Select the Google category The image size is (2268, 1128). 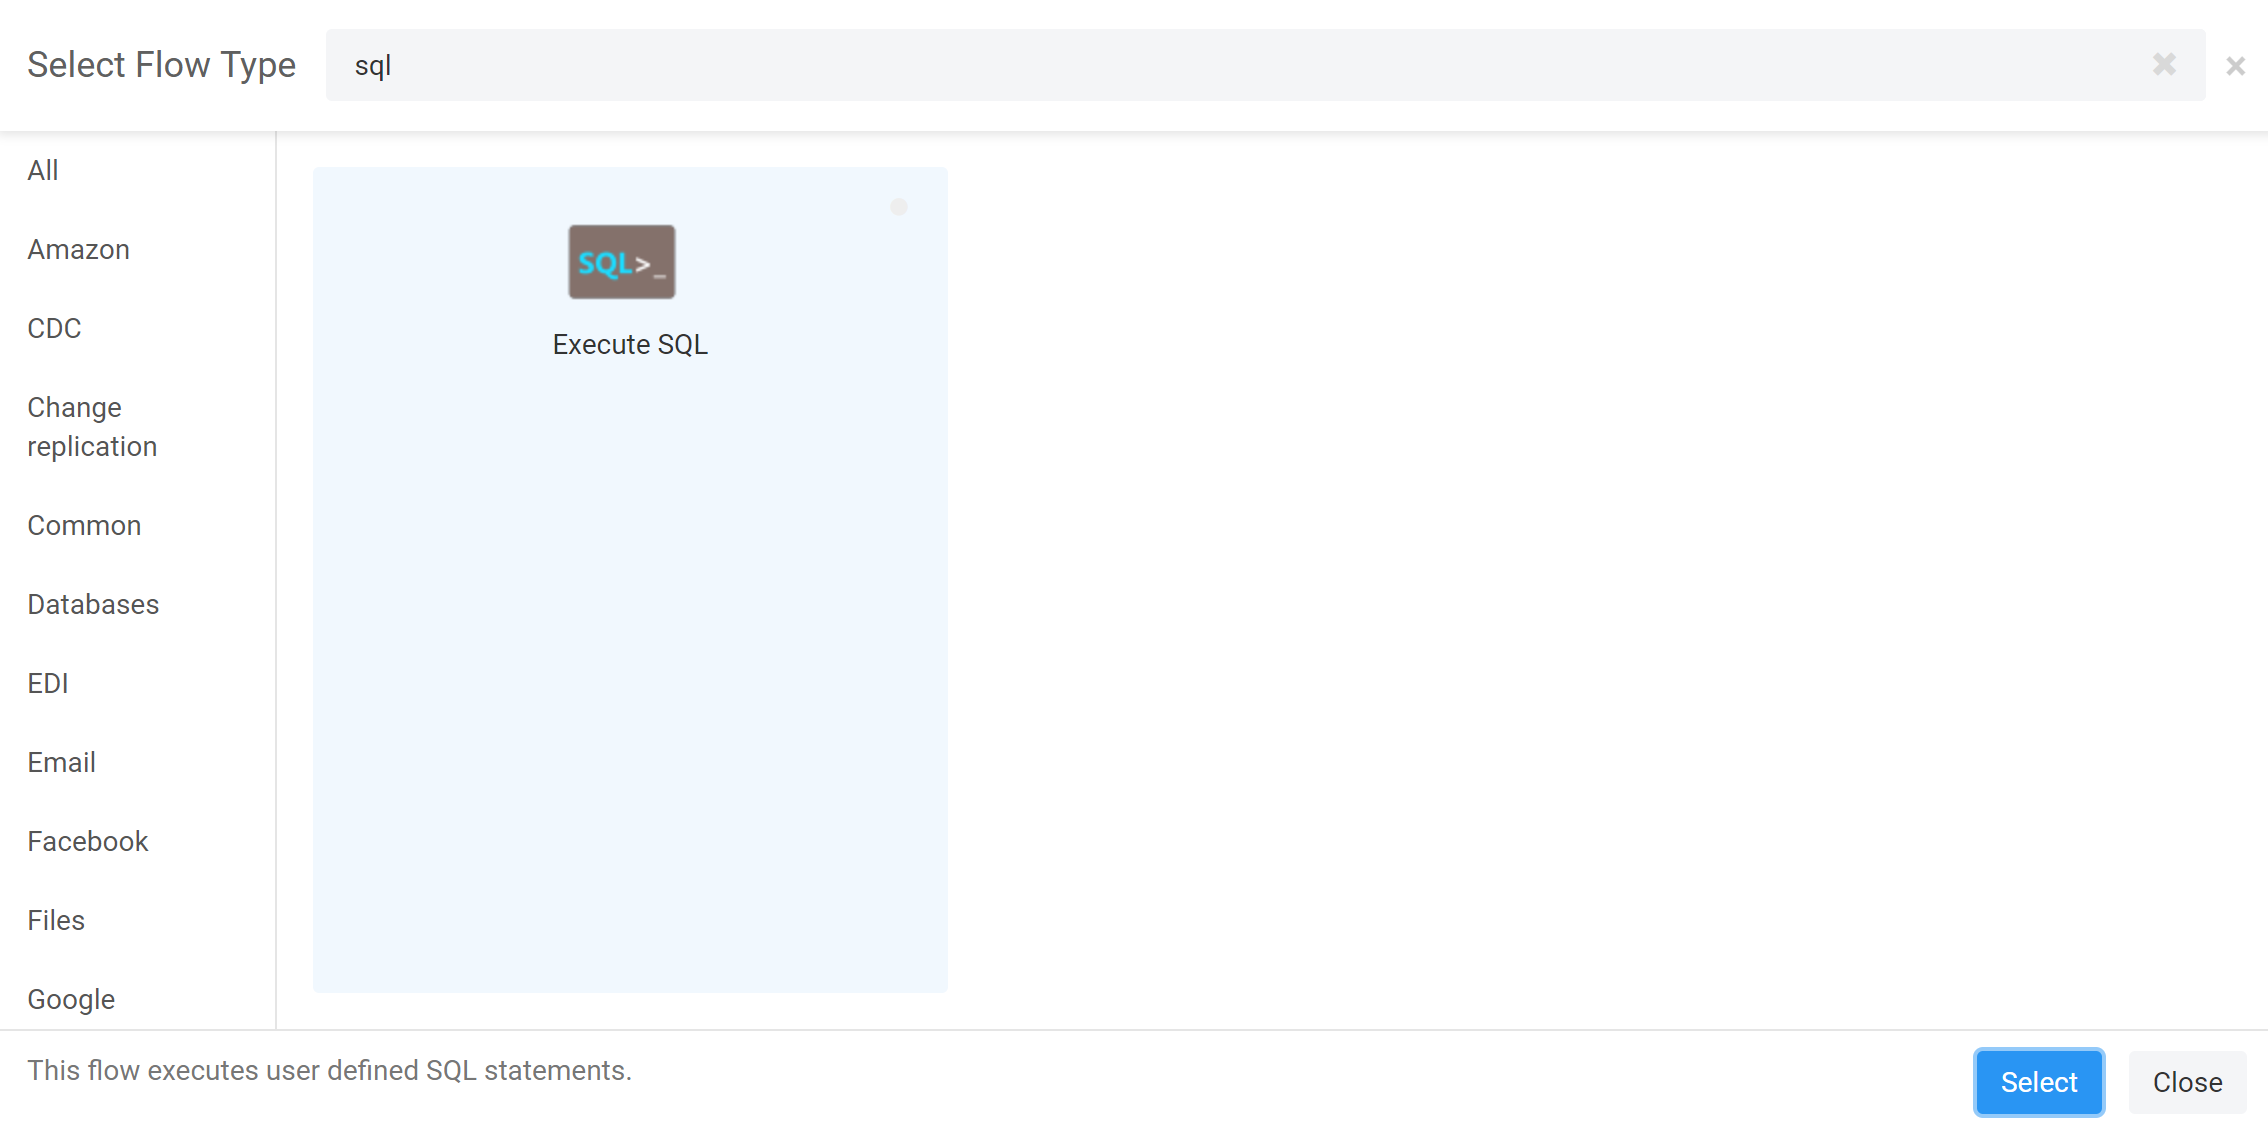(x=71, y=999)
